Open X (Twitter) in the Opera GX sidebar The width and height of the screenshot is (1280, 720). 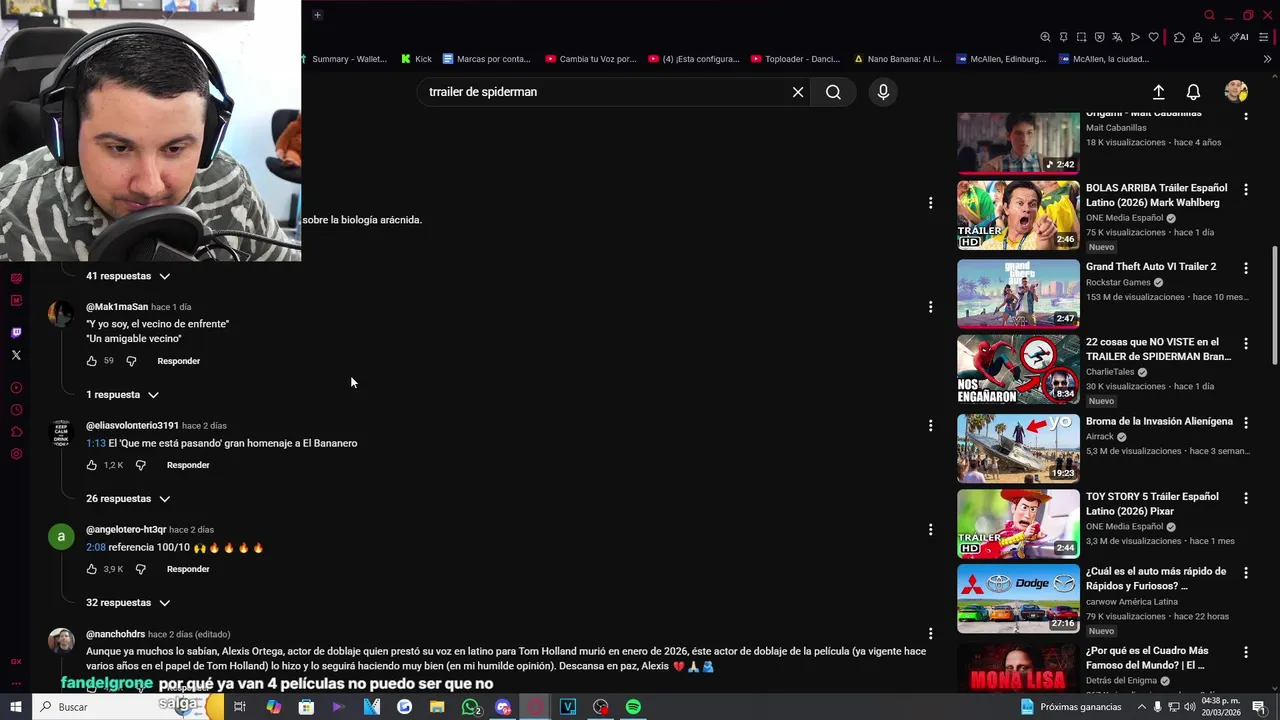click(16, 355)
